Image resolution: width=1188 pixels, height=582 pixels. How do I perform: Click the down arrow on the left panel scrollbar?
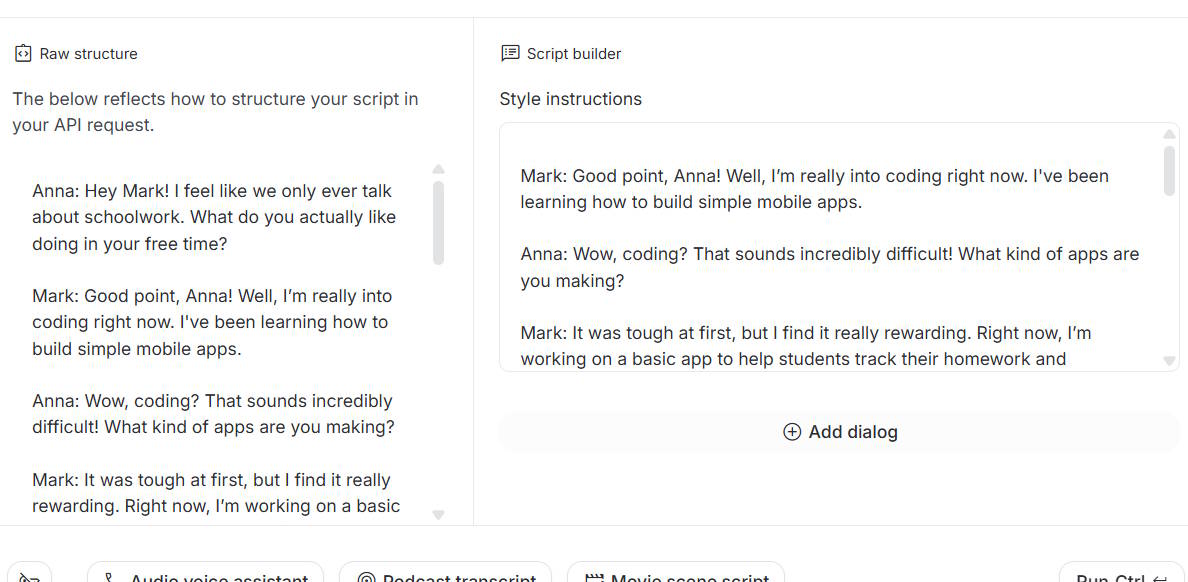coord(438,514)
